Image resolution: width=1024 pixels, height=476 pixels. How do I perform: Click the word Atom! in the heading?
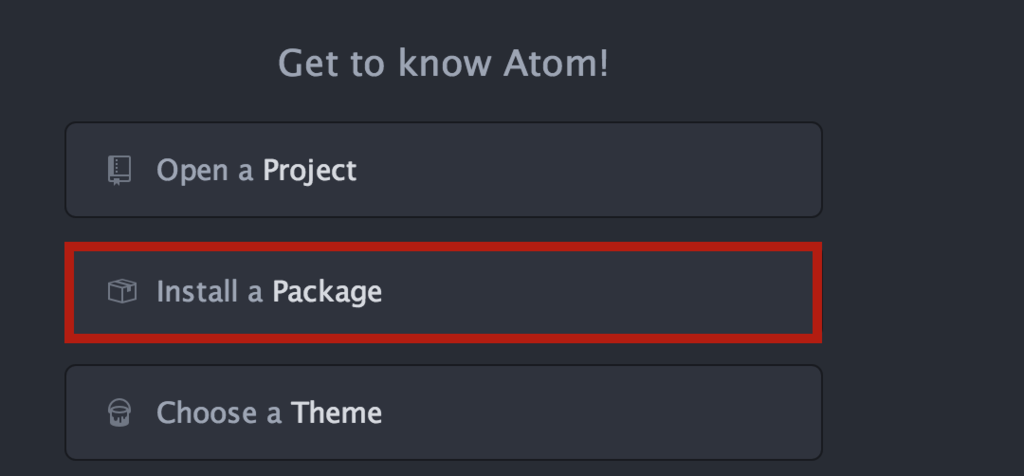click(556, 63)
